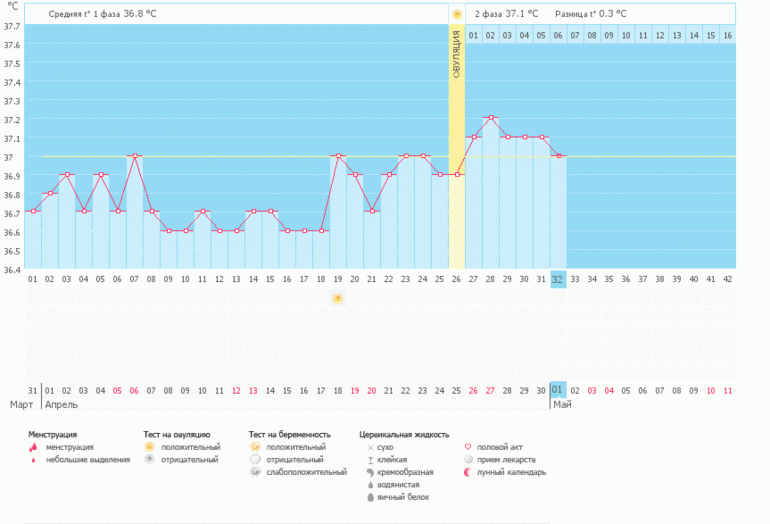Click the положительный ovulation test legend icon

click(x=150, y=447)
